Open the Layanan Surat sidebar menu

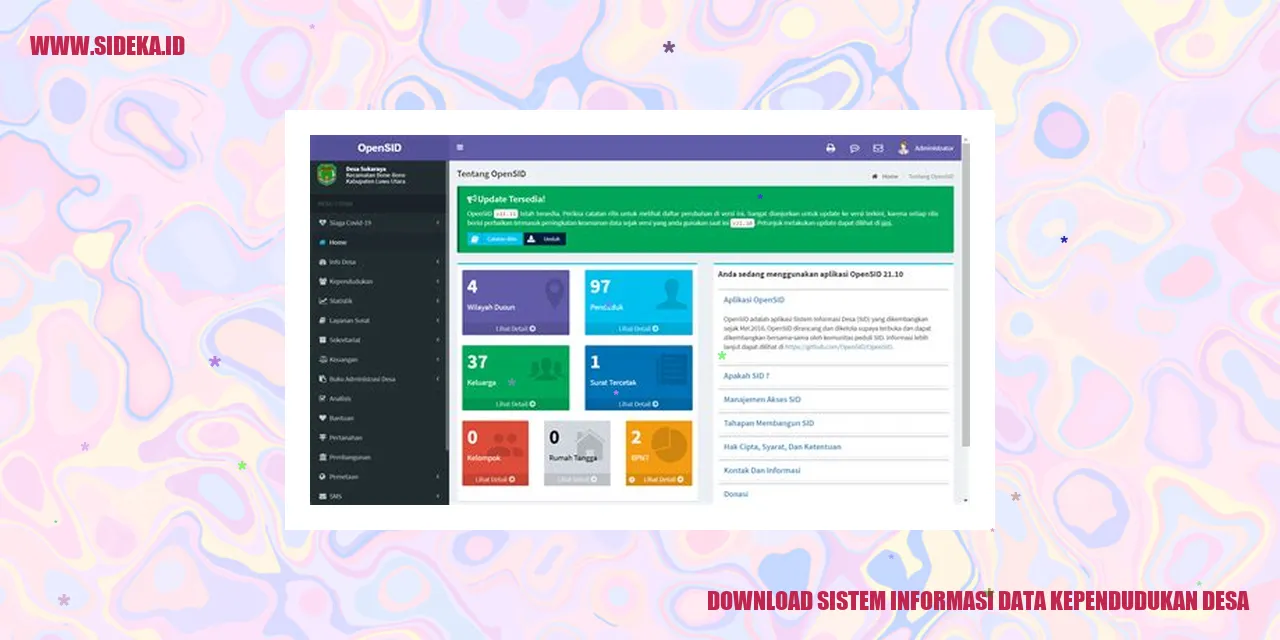click(379, 320)
